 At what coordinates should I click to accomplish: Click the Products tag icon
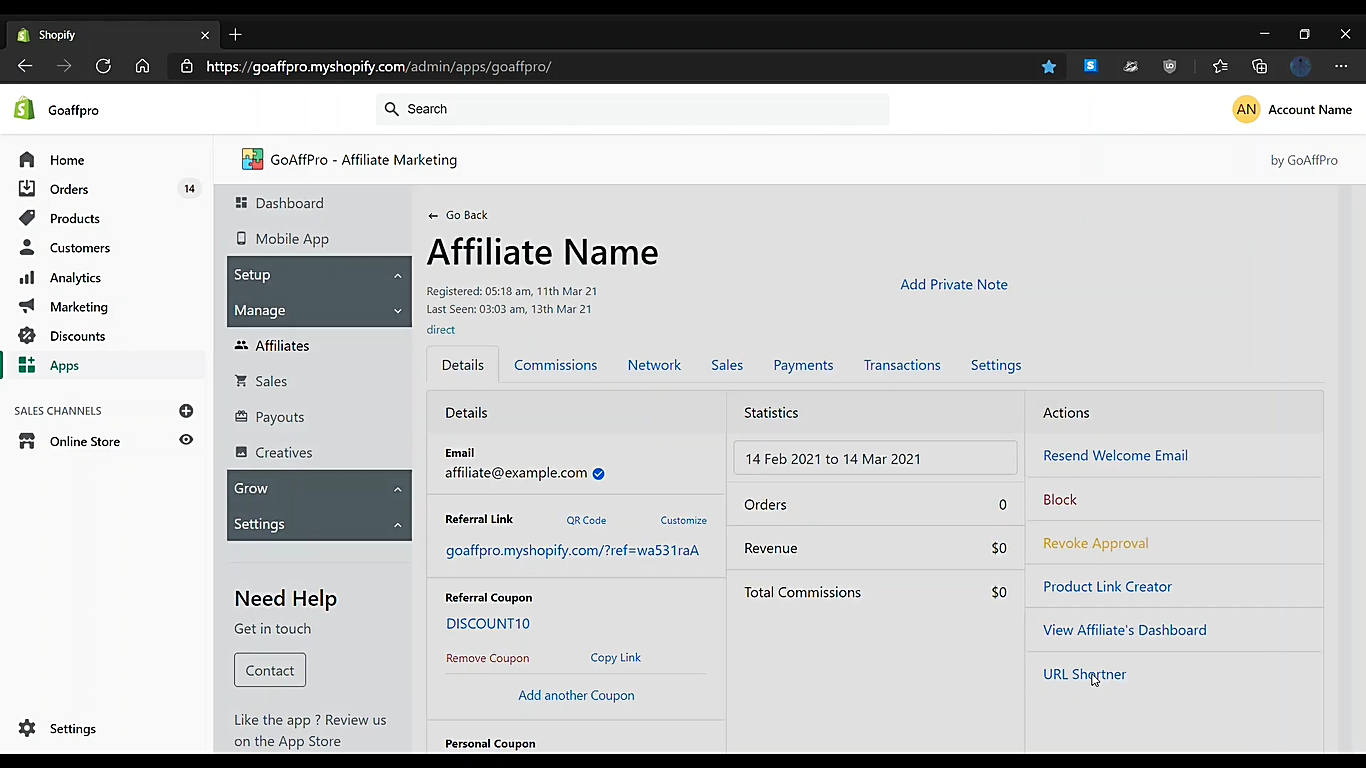(x=27, y=218)
